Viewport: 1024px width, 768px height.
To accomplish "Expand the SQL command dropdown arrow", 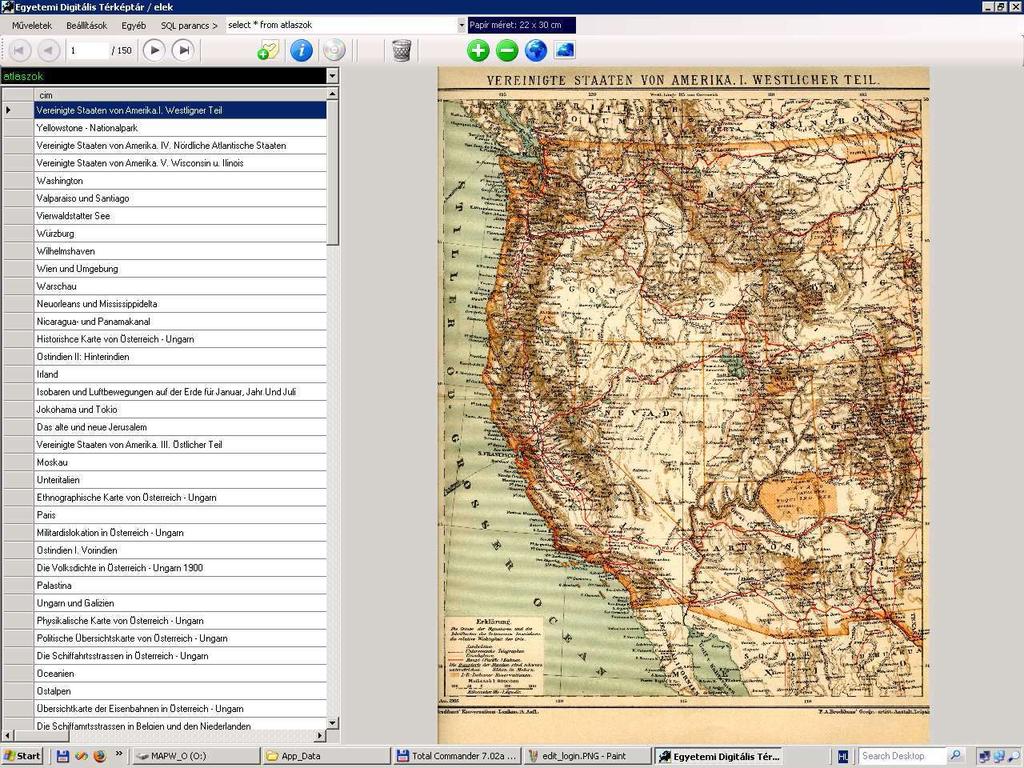I will pyautogui.click(x=461, y=25).
